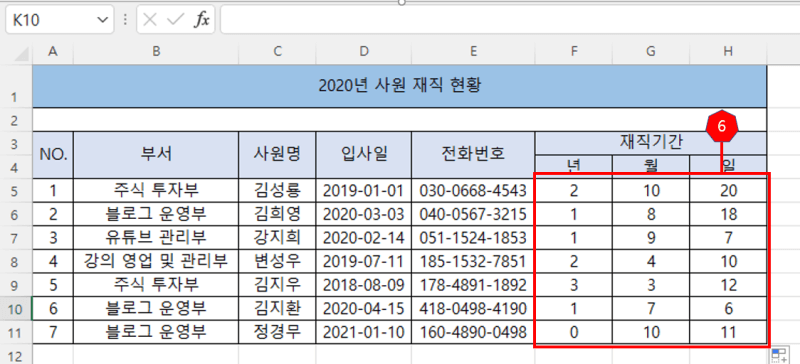Image resolution: width=800 pixels, height=364 pixels.
Task: Click the date cell 2020-04-15
Action: click(x=363, y=308)
